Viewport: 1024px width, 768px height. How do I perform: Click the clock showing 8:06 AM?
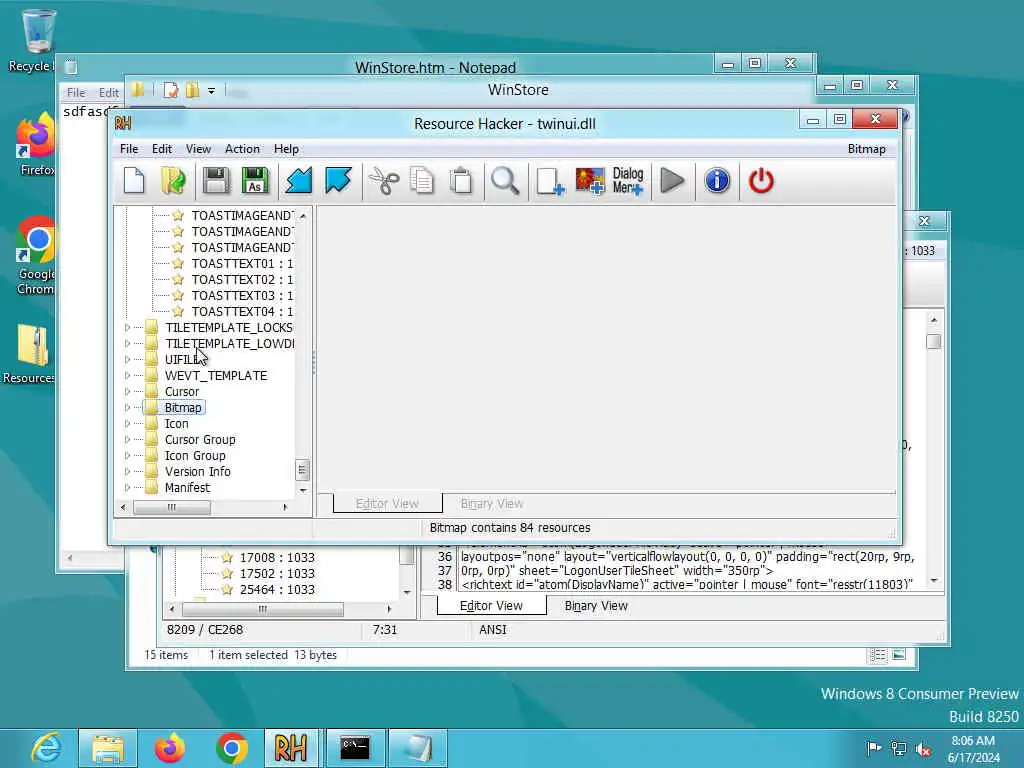973,741
